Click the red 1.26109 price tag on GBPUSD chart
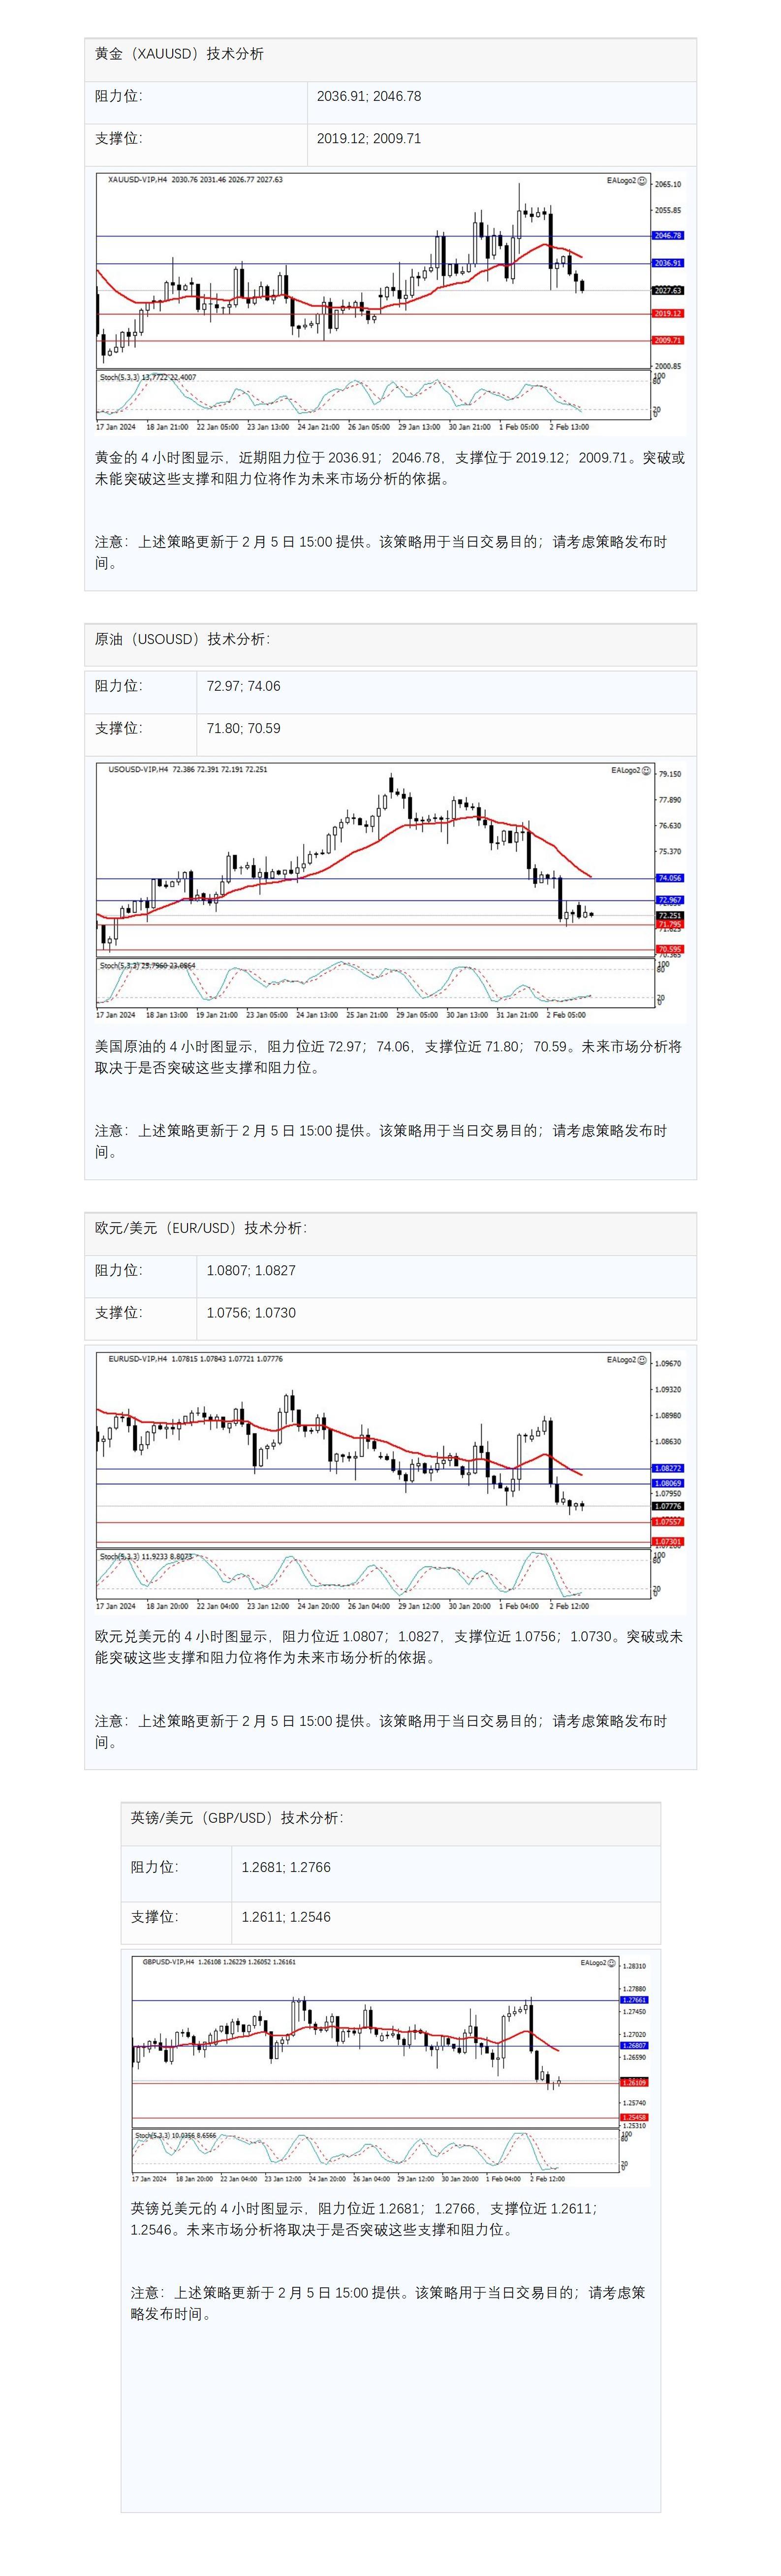Image resolution: width=781 pixels, height=2576 pixels. [x=635, y=2082]
